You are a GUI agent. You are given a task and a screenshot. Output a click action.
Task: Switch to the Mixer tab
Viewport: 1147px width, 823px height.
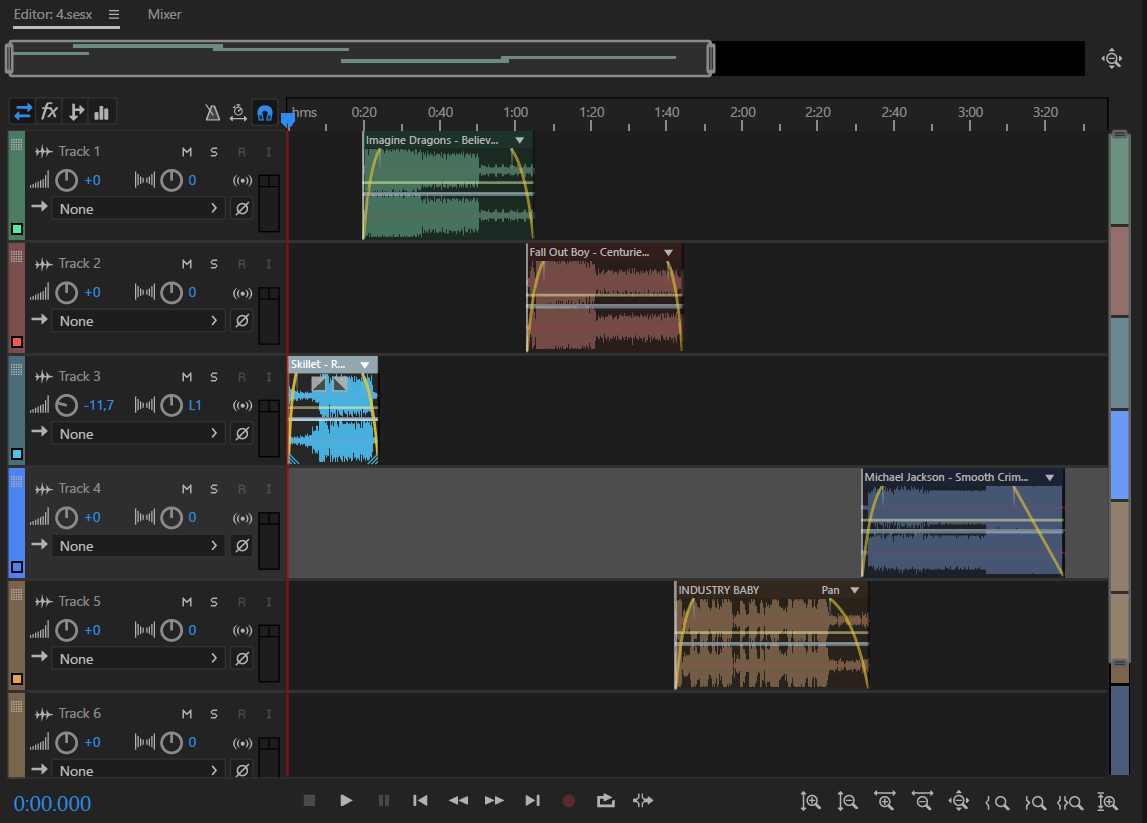[164, 15]
